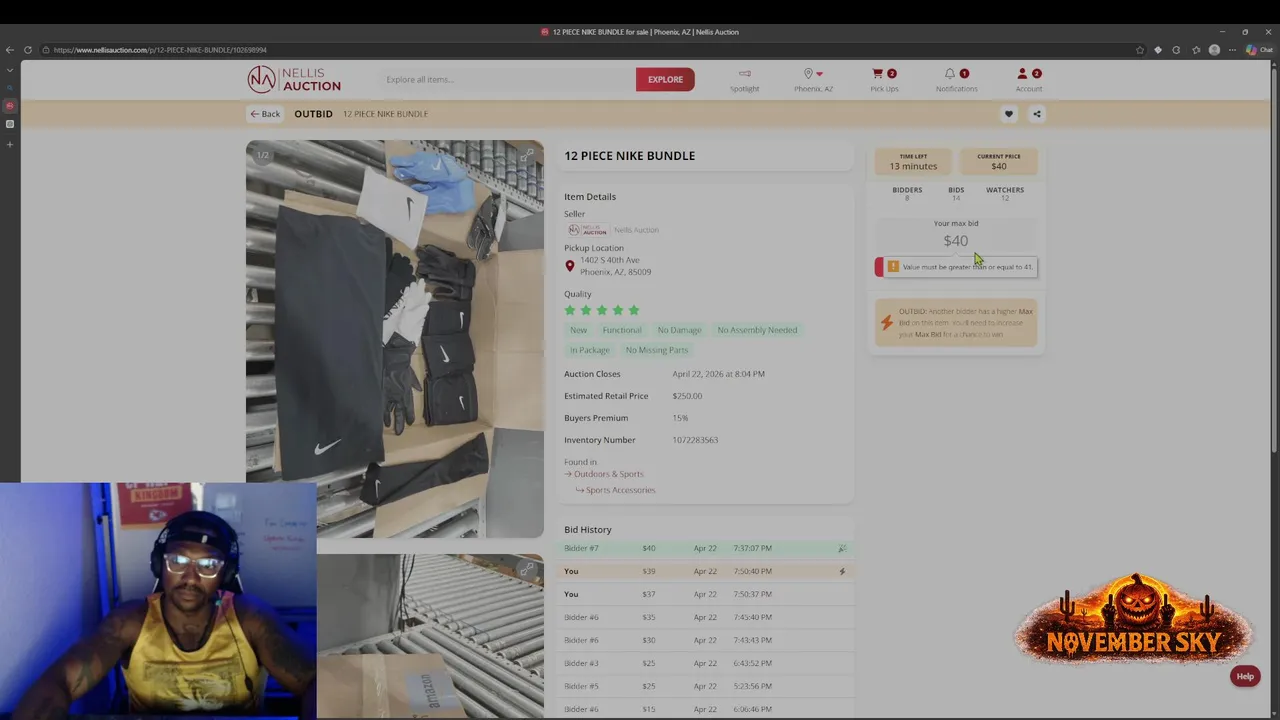Click the Bidders count
This screenshot has width=1280, height=720.
(907, 194)
